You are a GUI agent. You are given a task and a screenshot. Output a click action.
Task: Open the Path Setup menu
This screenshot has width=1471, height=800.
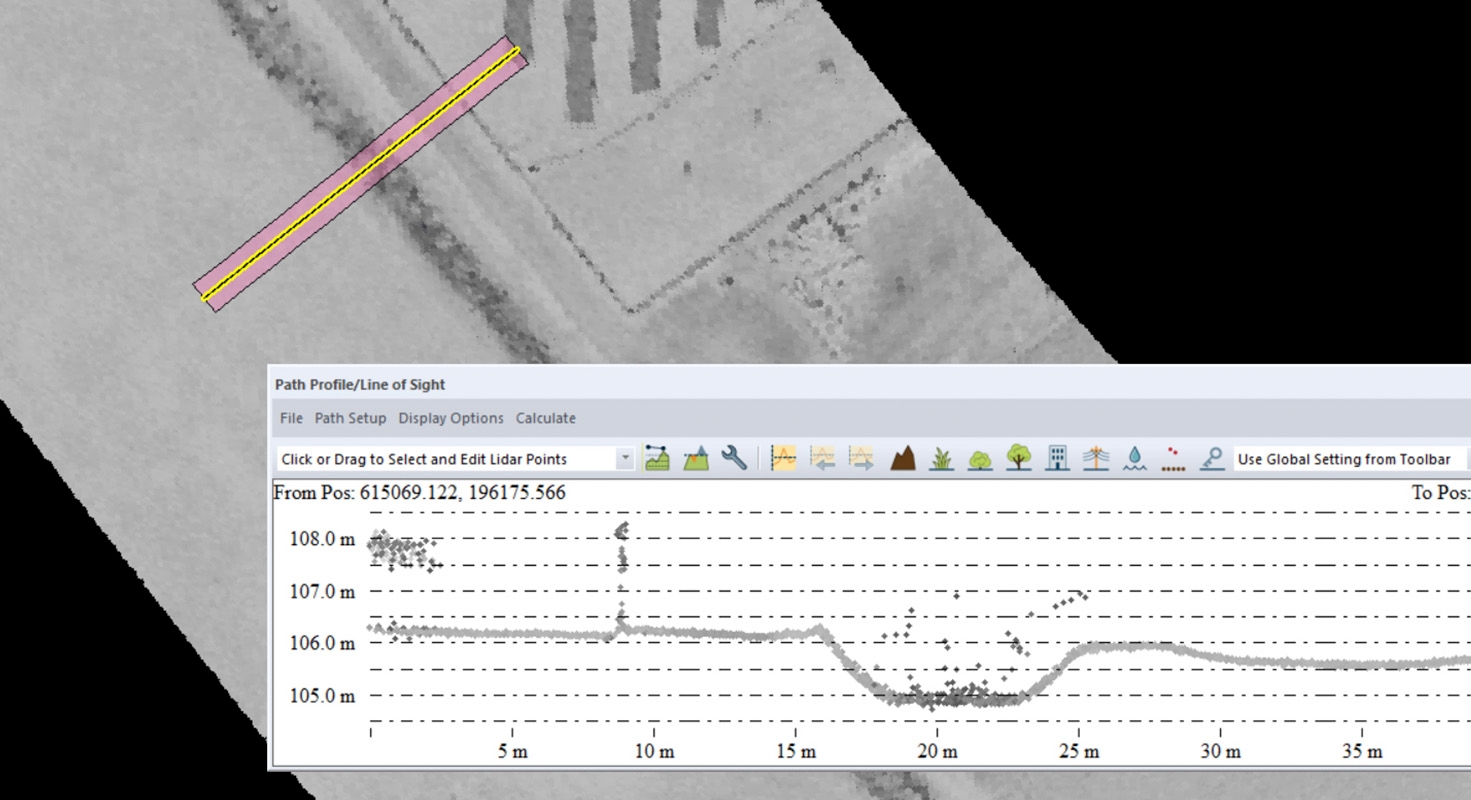click(350, 418)
